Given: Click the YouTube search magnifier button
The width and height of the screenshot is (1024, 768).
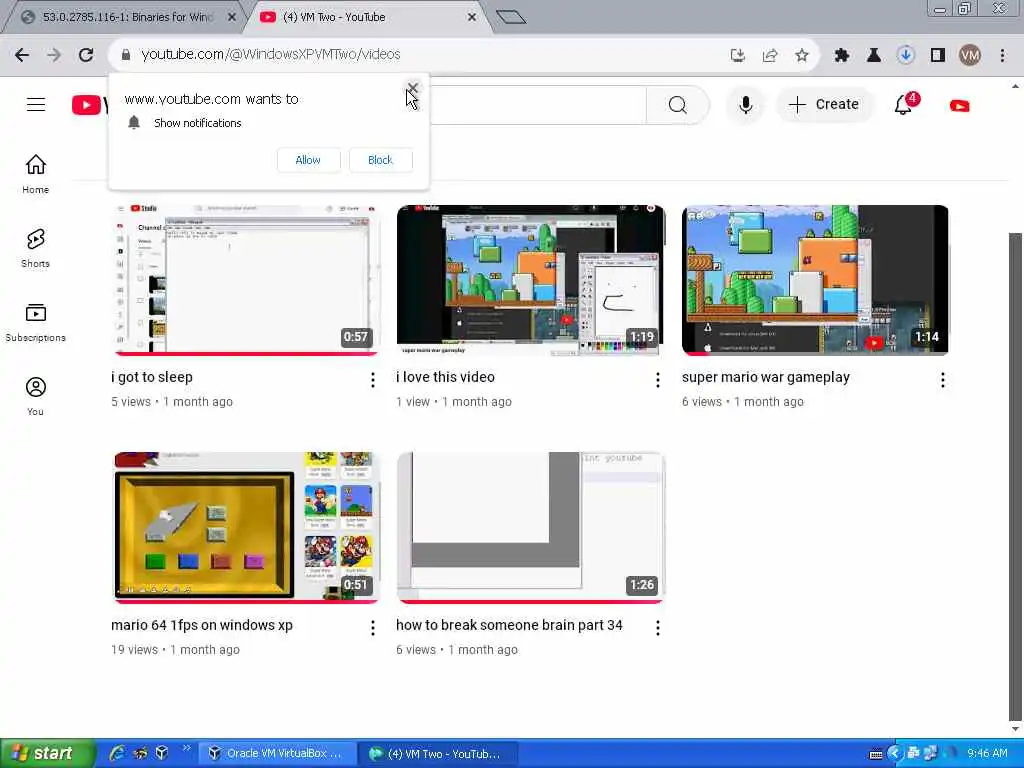Looking at the screenshot, I should point(677,104).
